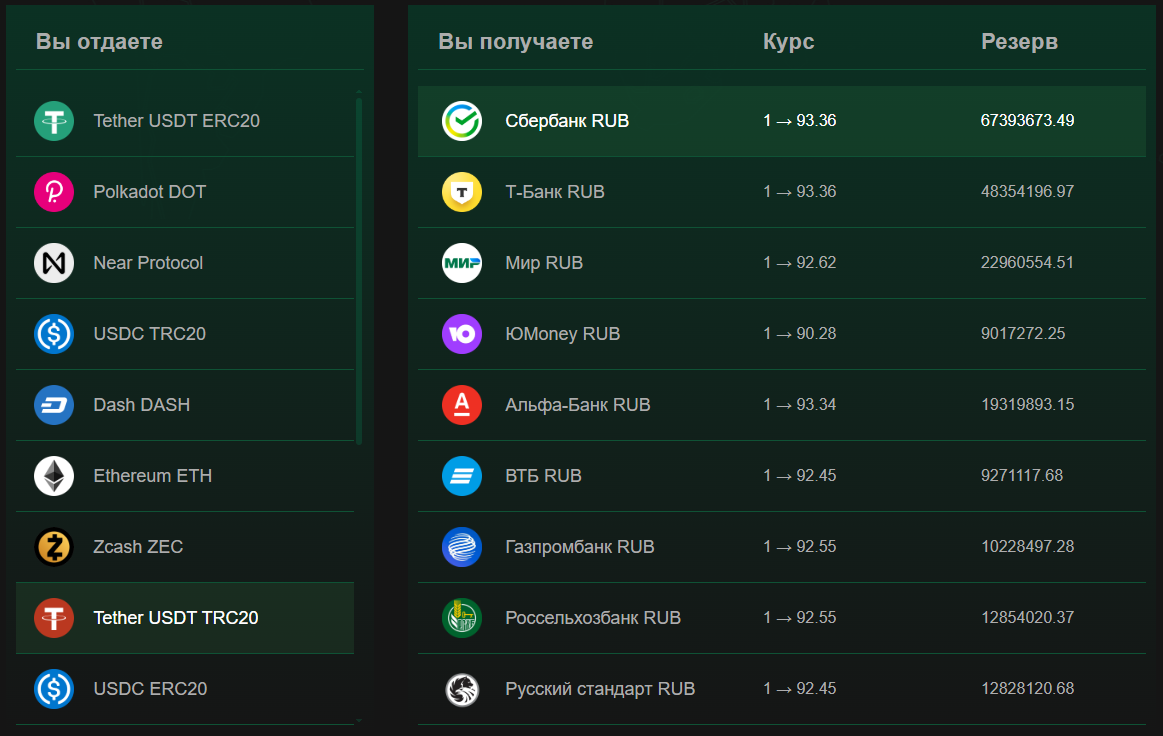Select Сбербанк RUB as receiving method
The height and width of the screenshot is (736, 1163).
coord(782,121)
